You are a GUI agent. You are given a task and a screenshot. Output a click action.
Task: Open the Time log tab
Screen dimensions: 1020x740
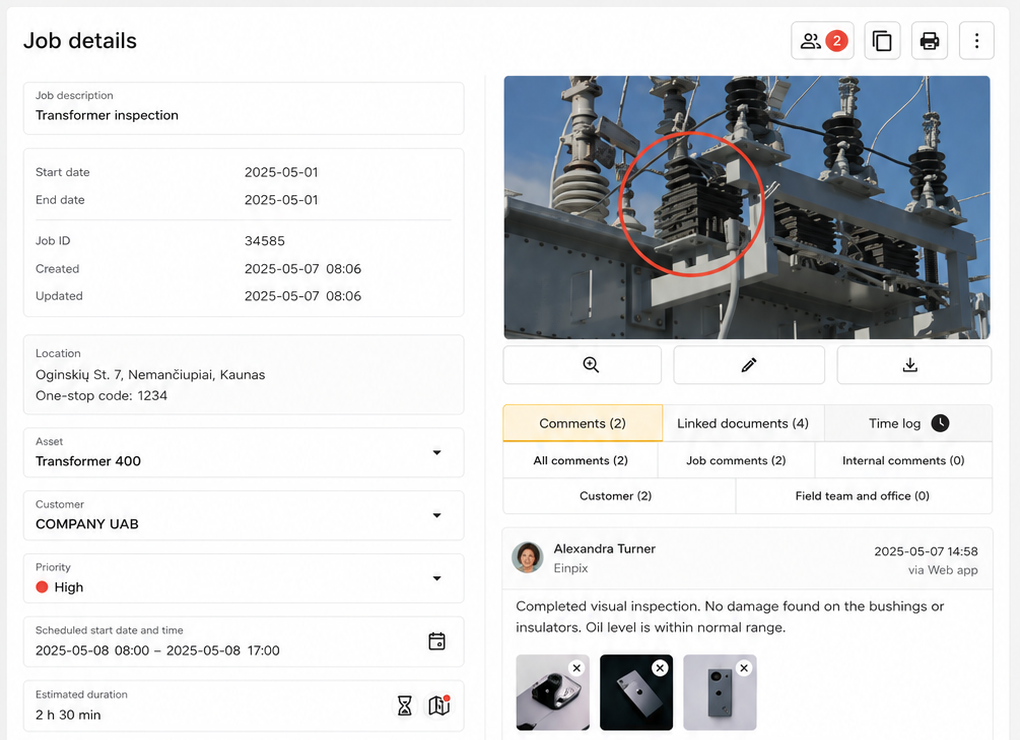tap(908, 423)
